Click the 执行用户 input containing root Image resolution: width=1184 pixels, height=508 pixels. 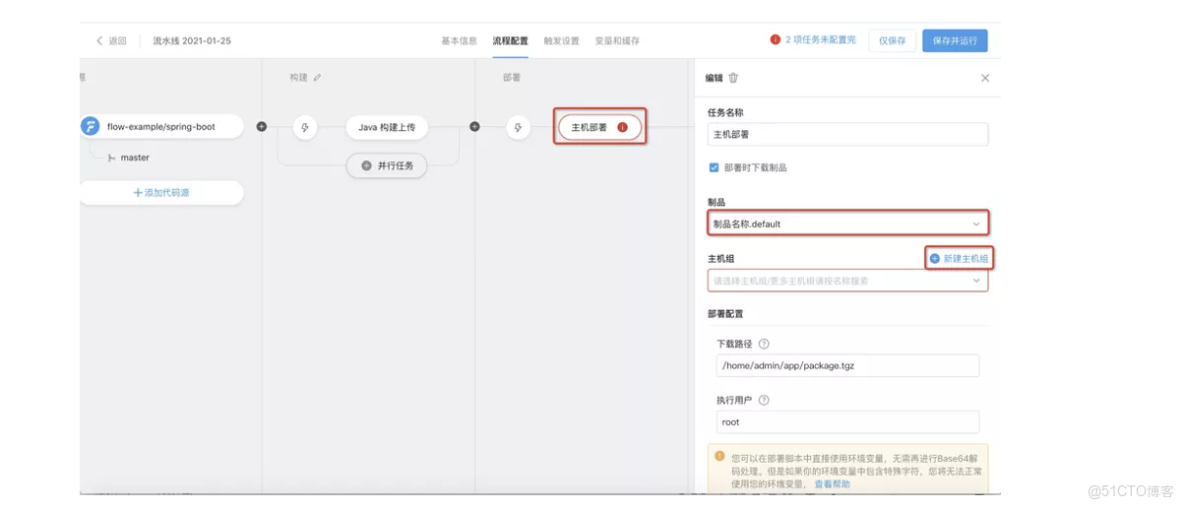tap(847, 422)
